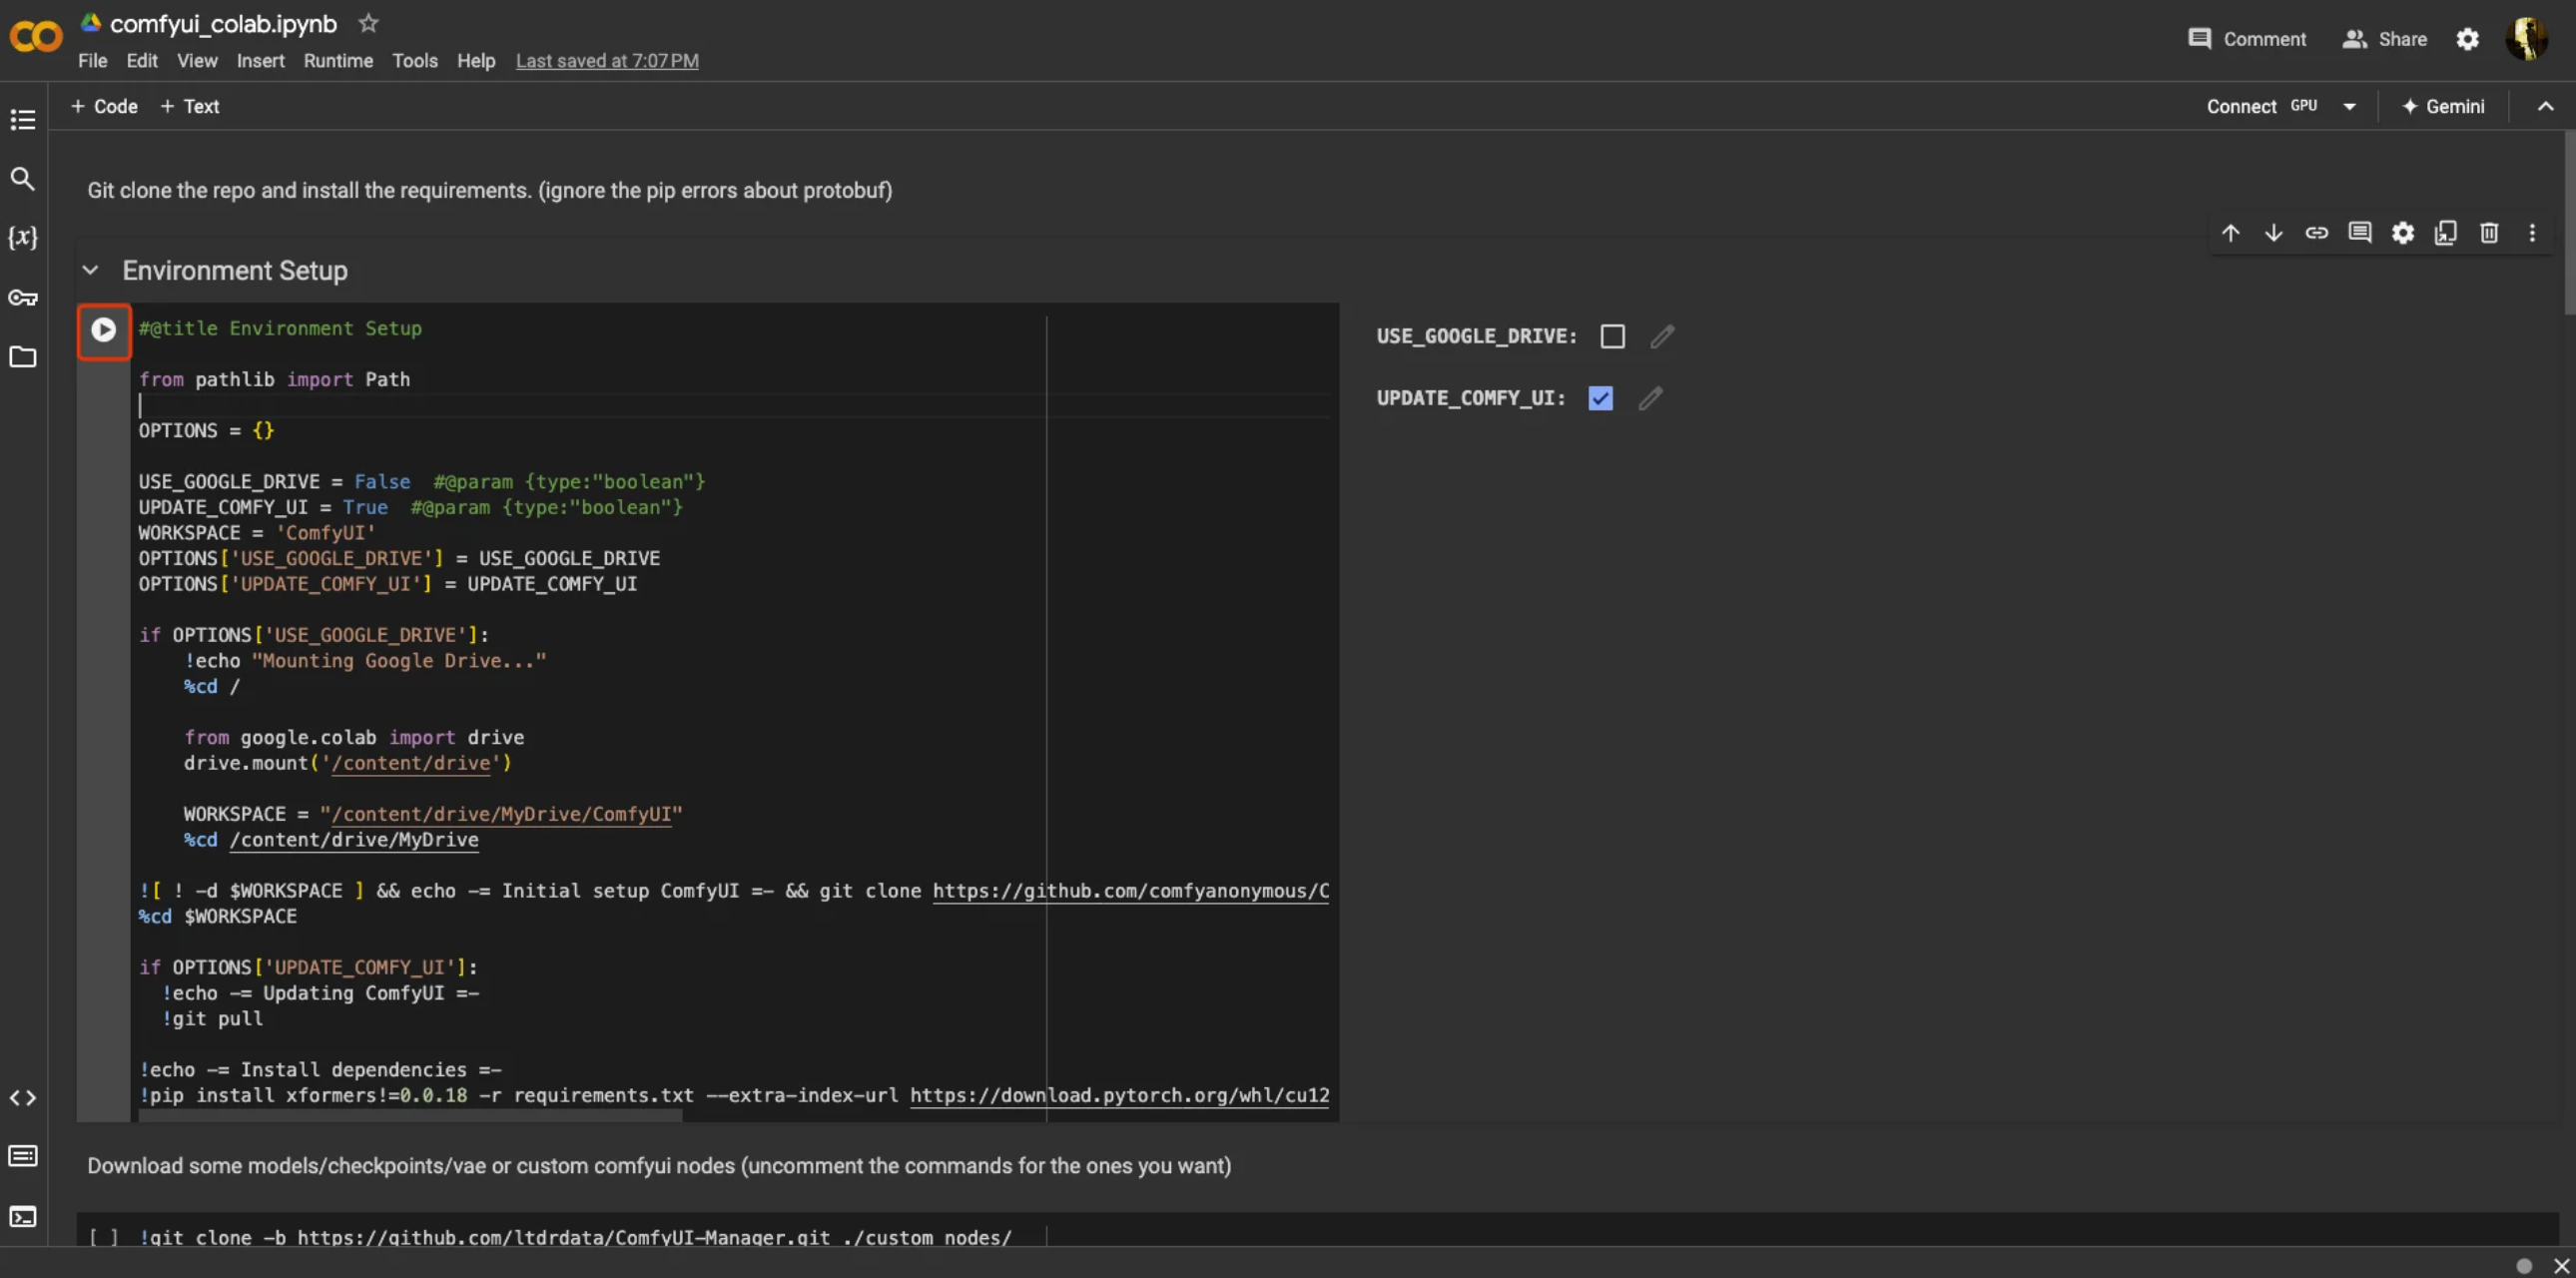Click the Comment button
The height and width of the screenshot is (1278, 2576).
pos(2247,39)
